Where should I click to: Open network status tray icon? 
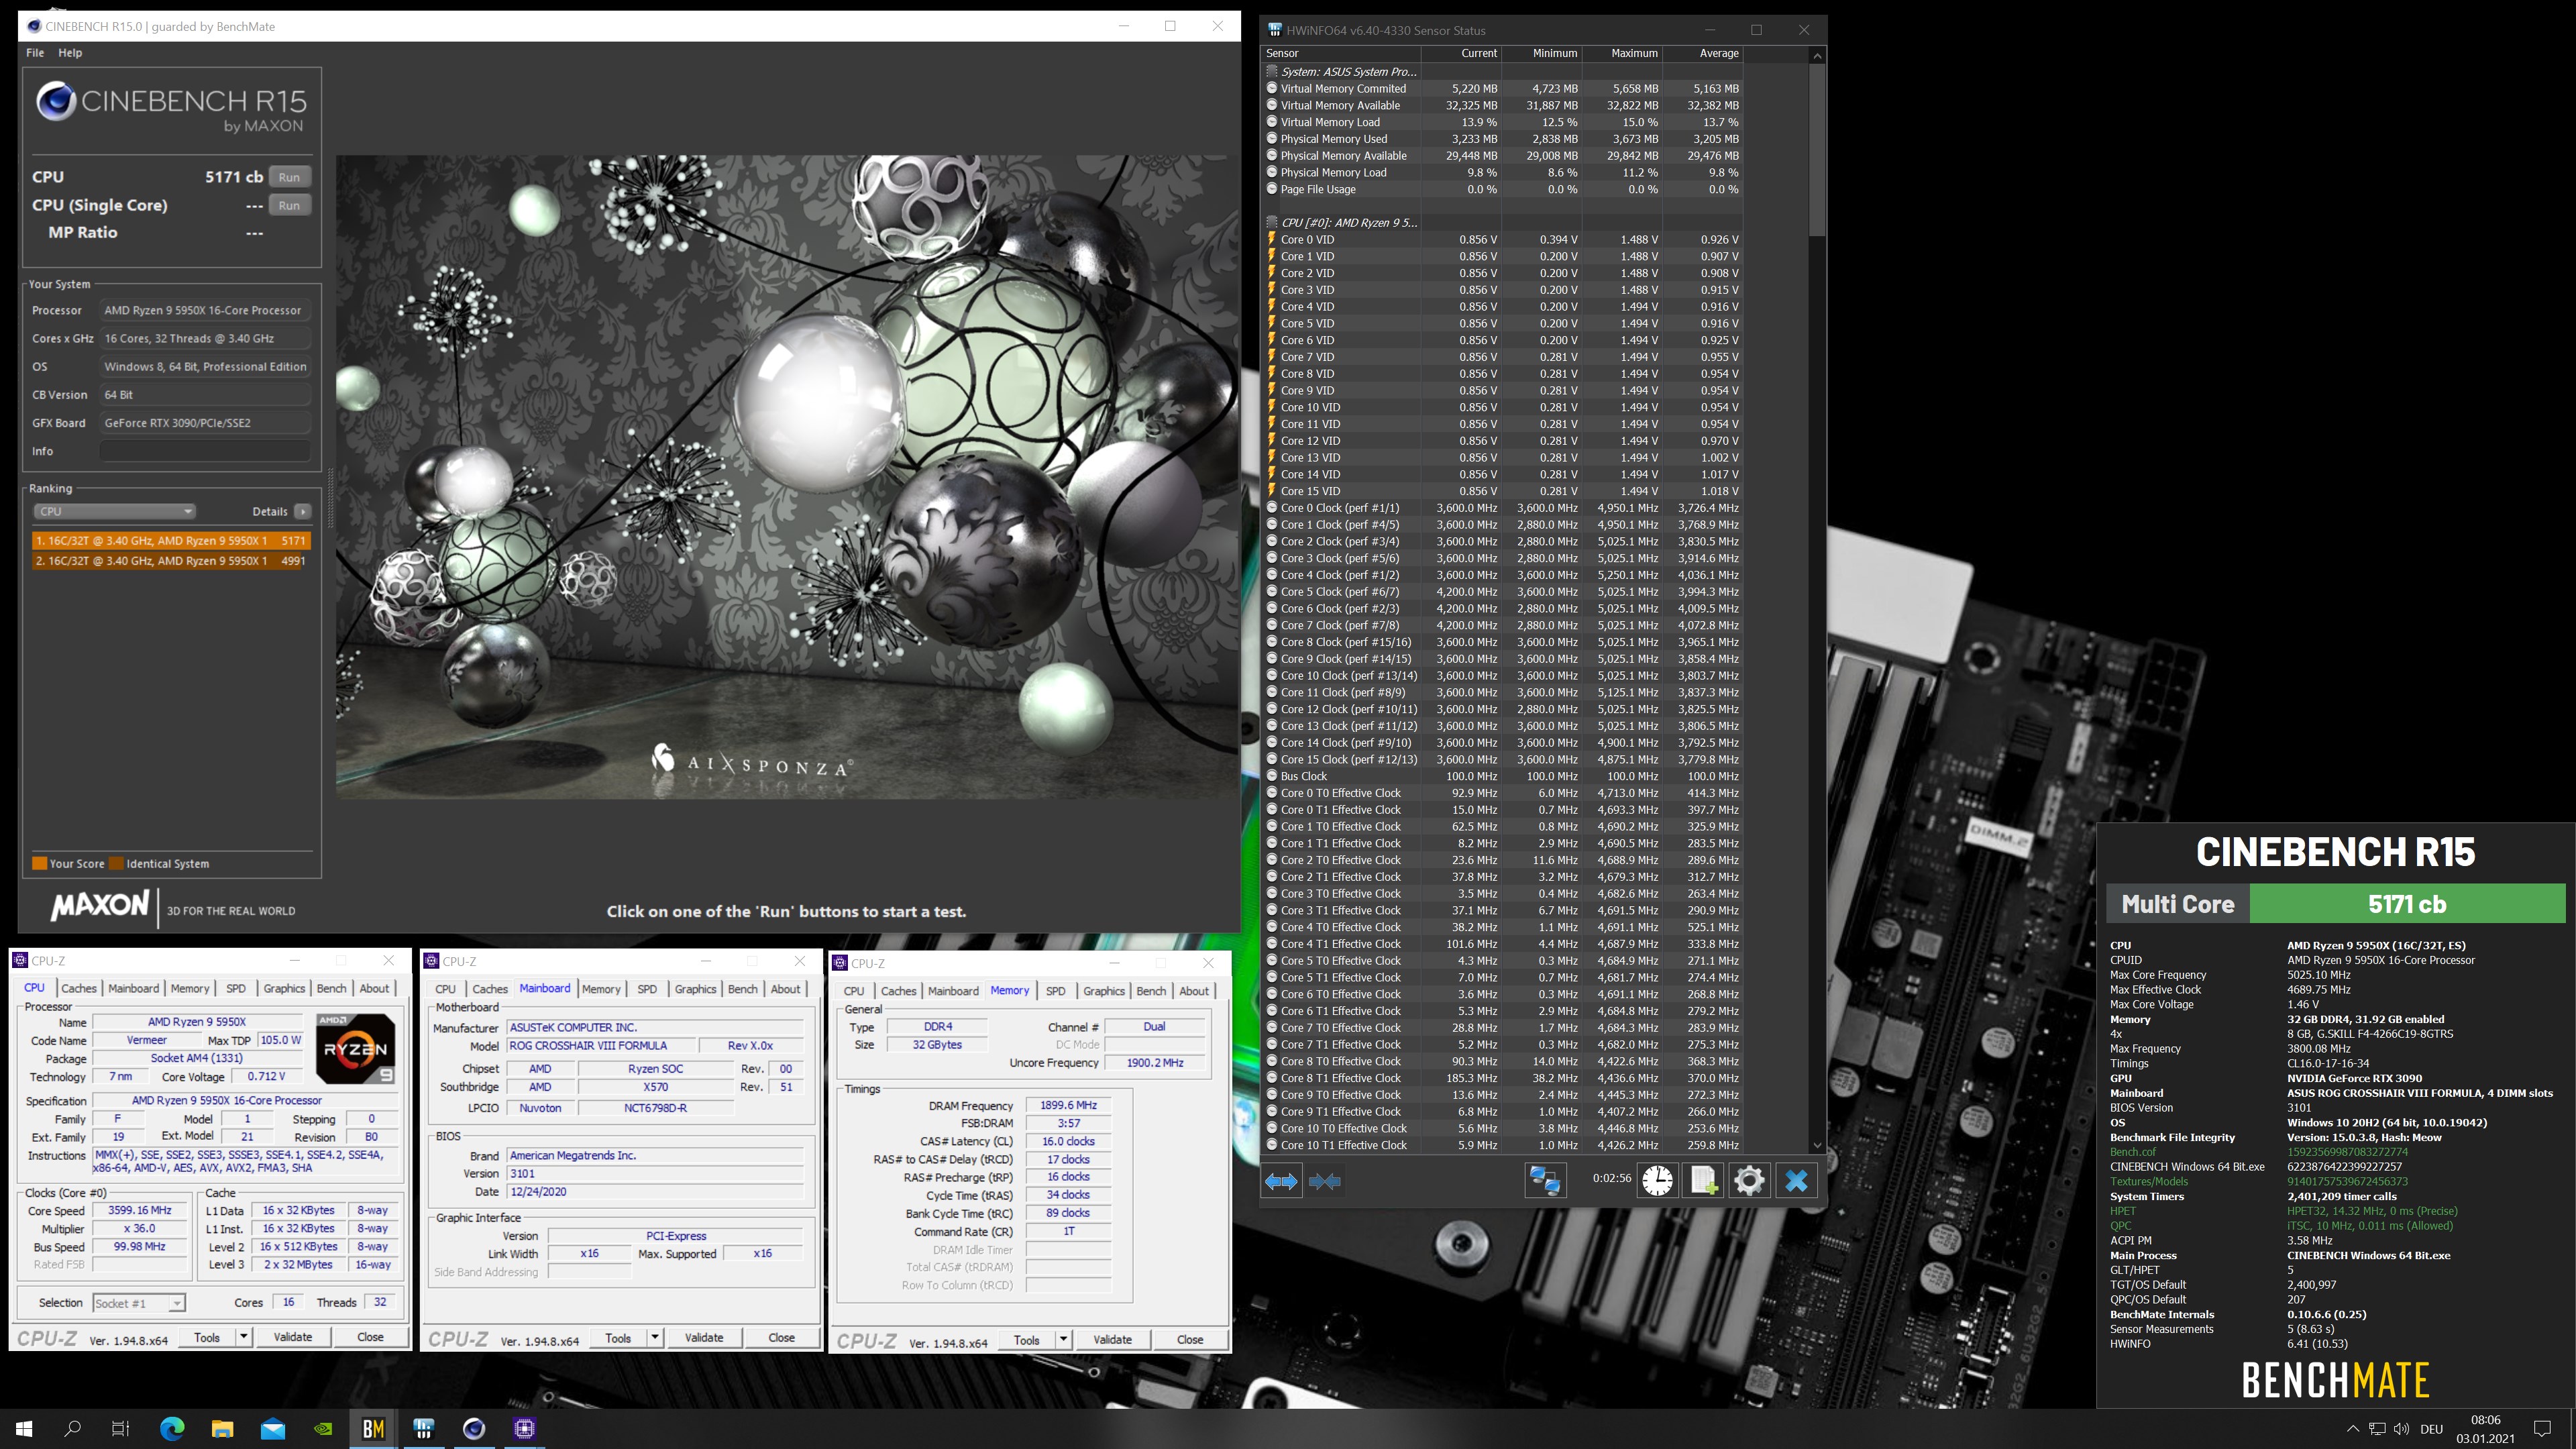pyautogui.click(x=2377, y=1429)
